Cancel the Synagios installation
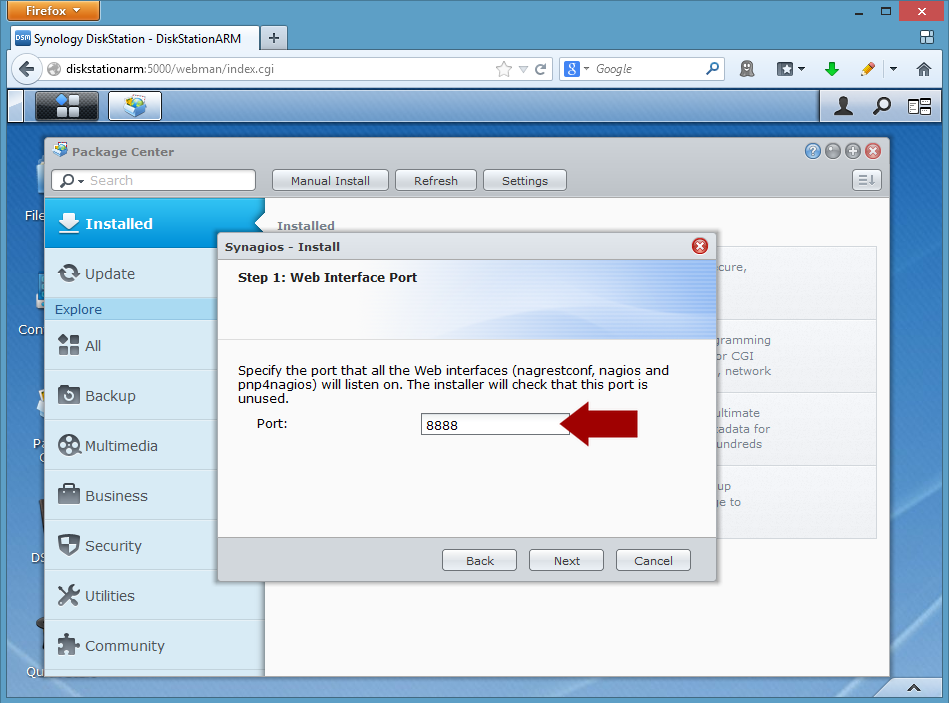Viewport: 949px width, 703px height. [x=653, y=560]
